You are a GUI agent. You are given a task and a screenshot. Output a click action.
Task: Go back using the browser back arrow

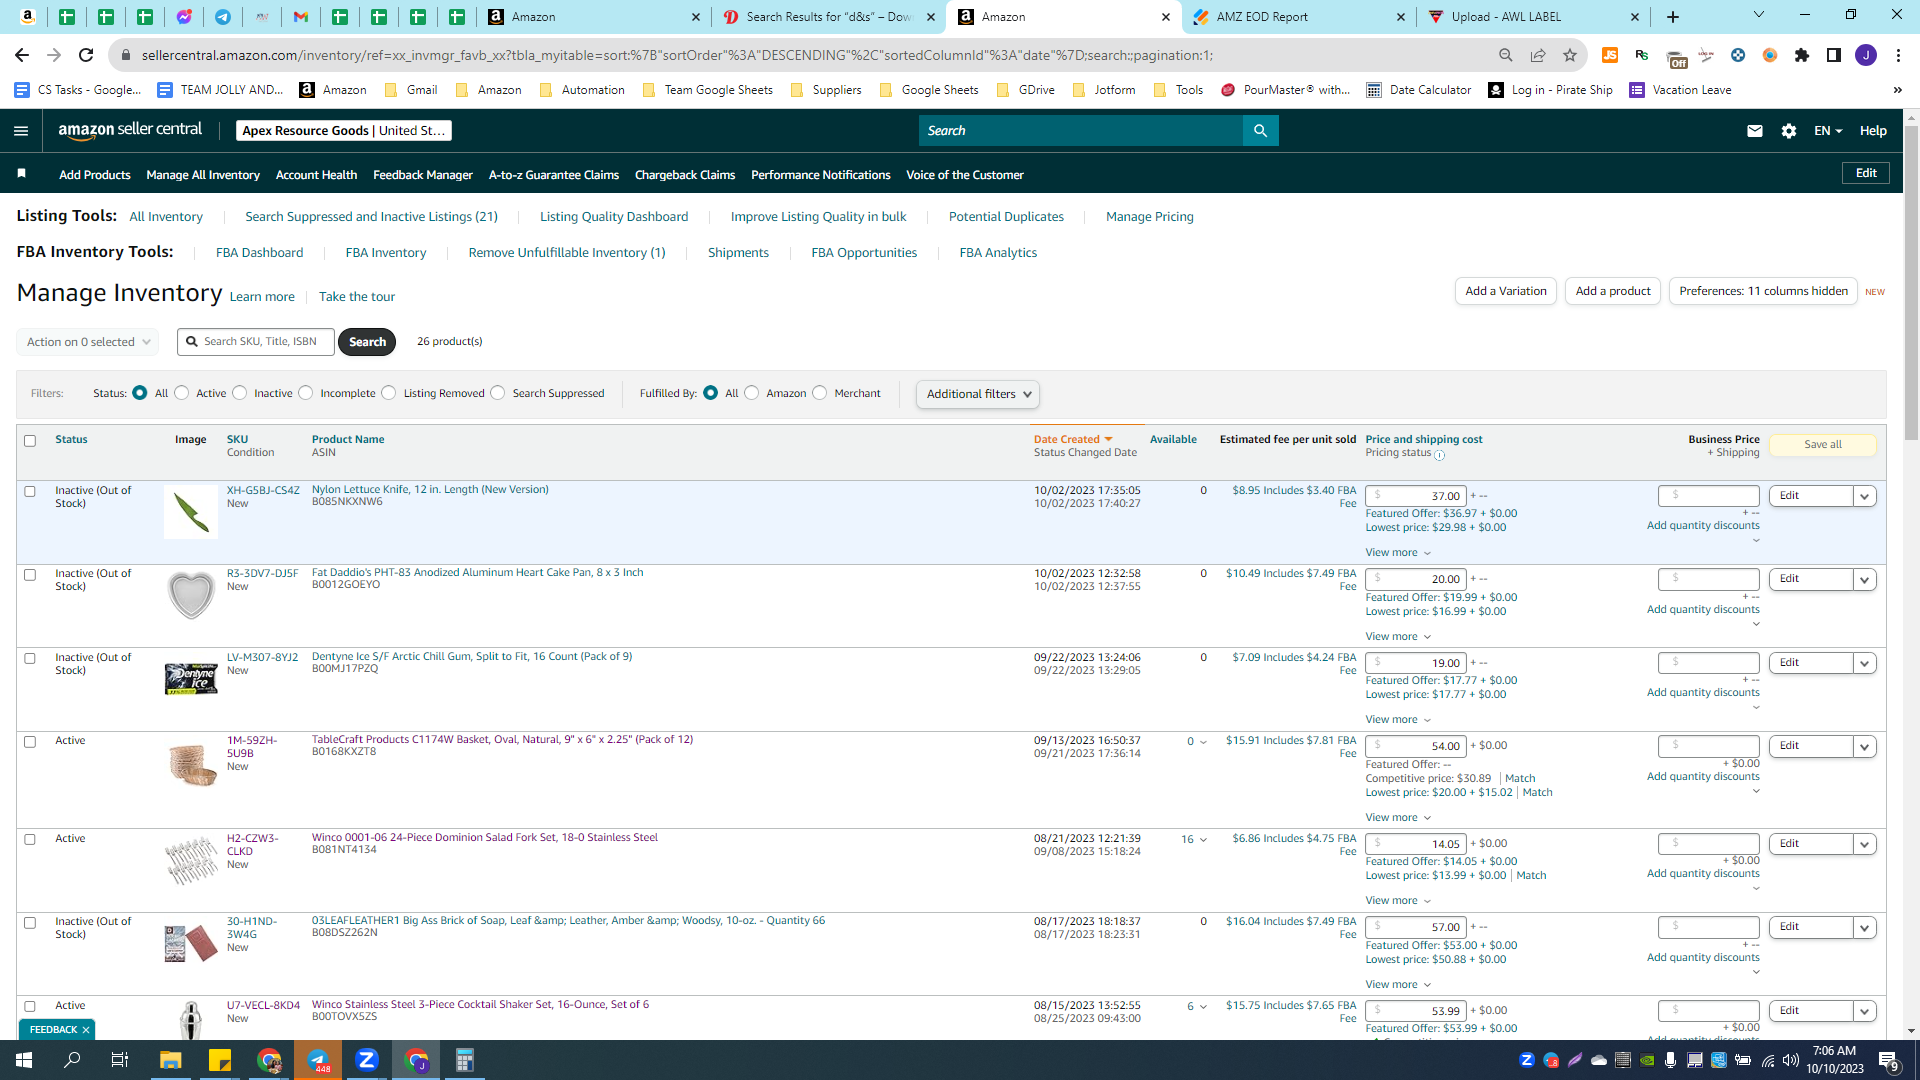click(x=22, y=55)
